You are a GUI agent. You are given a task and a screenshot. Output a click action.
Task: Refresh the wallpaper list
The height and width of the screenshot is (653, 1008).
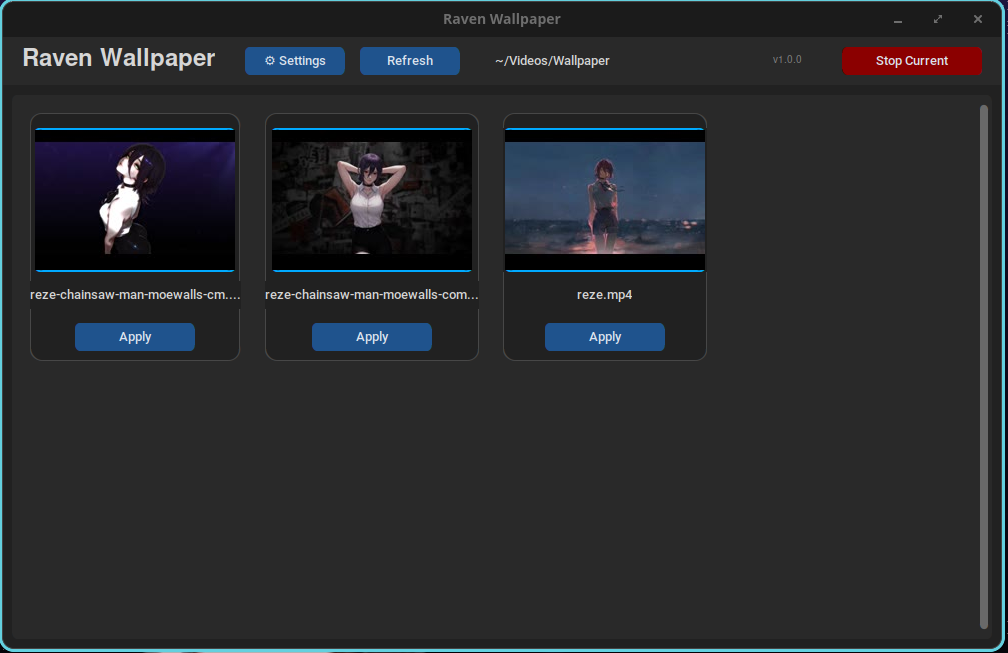pyautogui.click(x=409, y=61)
